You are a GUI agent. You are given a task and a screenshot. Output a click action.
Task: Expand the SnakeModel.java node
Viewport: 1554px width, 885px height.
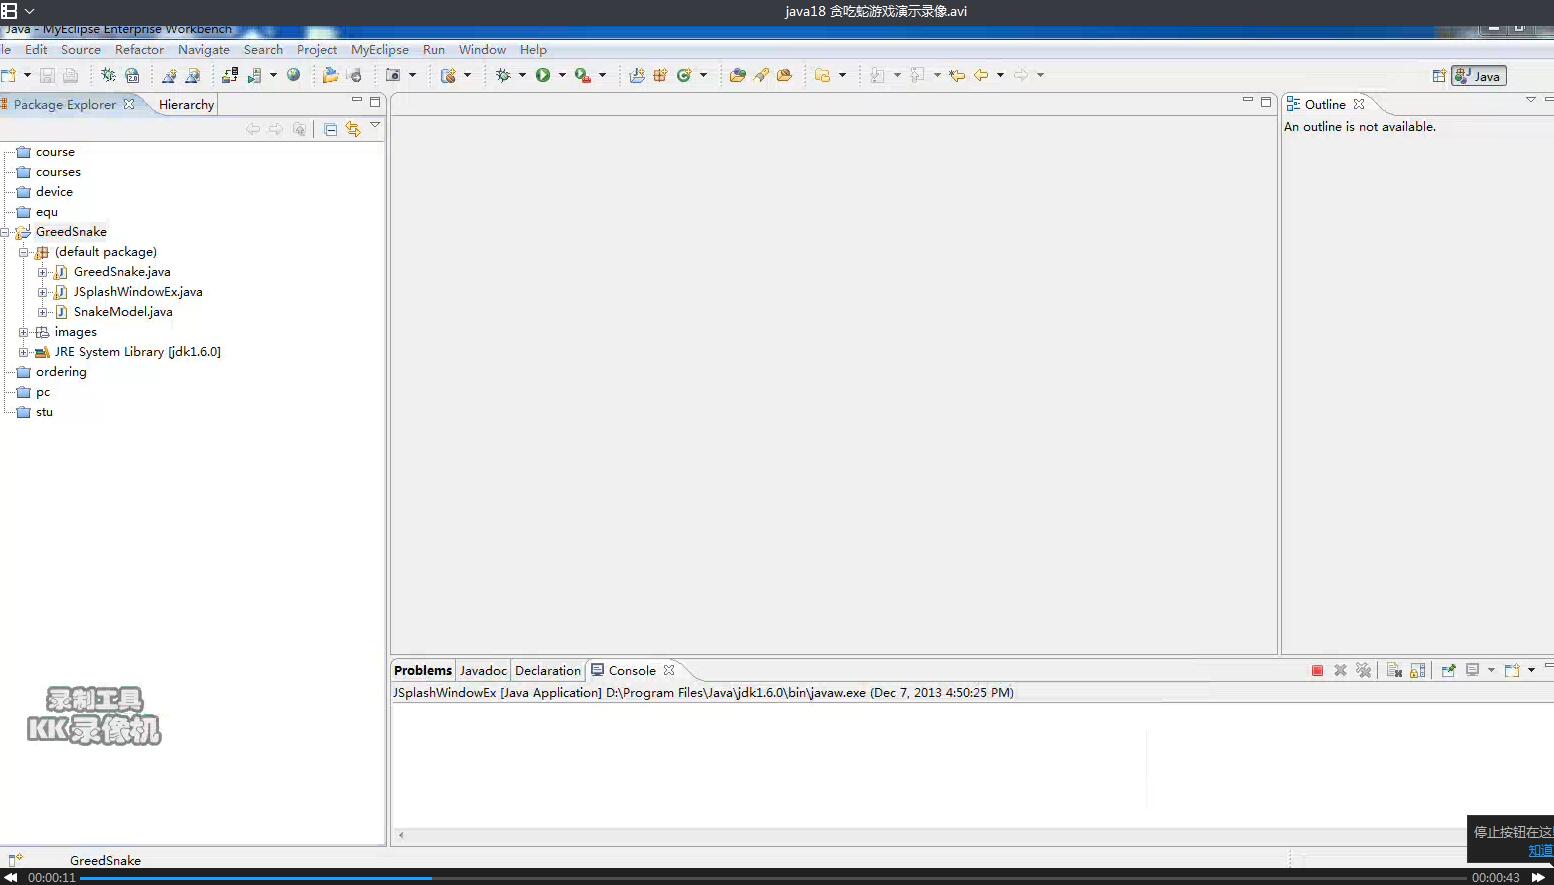click(x=42, y=312)
